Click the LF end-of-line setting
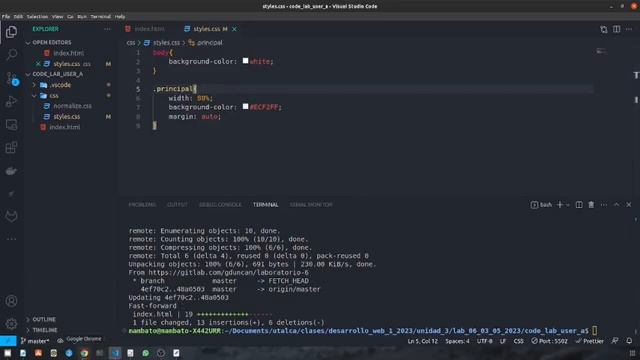Screen dimensions: 640x360 pos(503,341)
